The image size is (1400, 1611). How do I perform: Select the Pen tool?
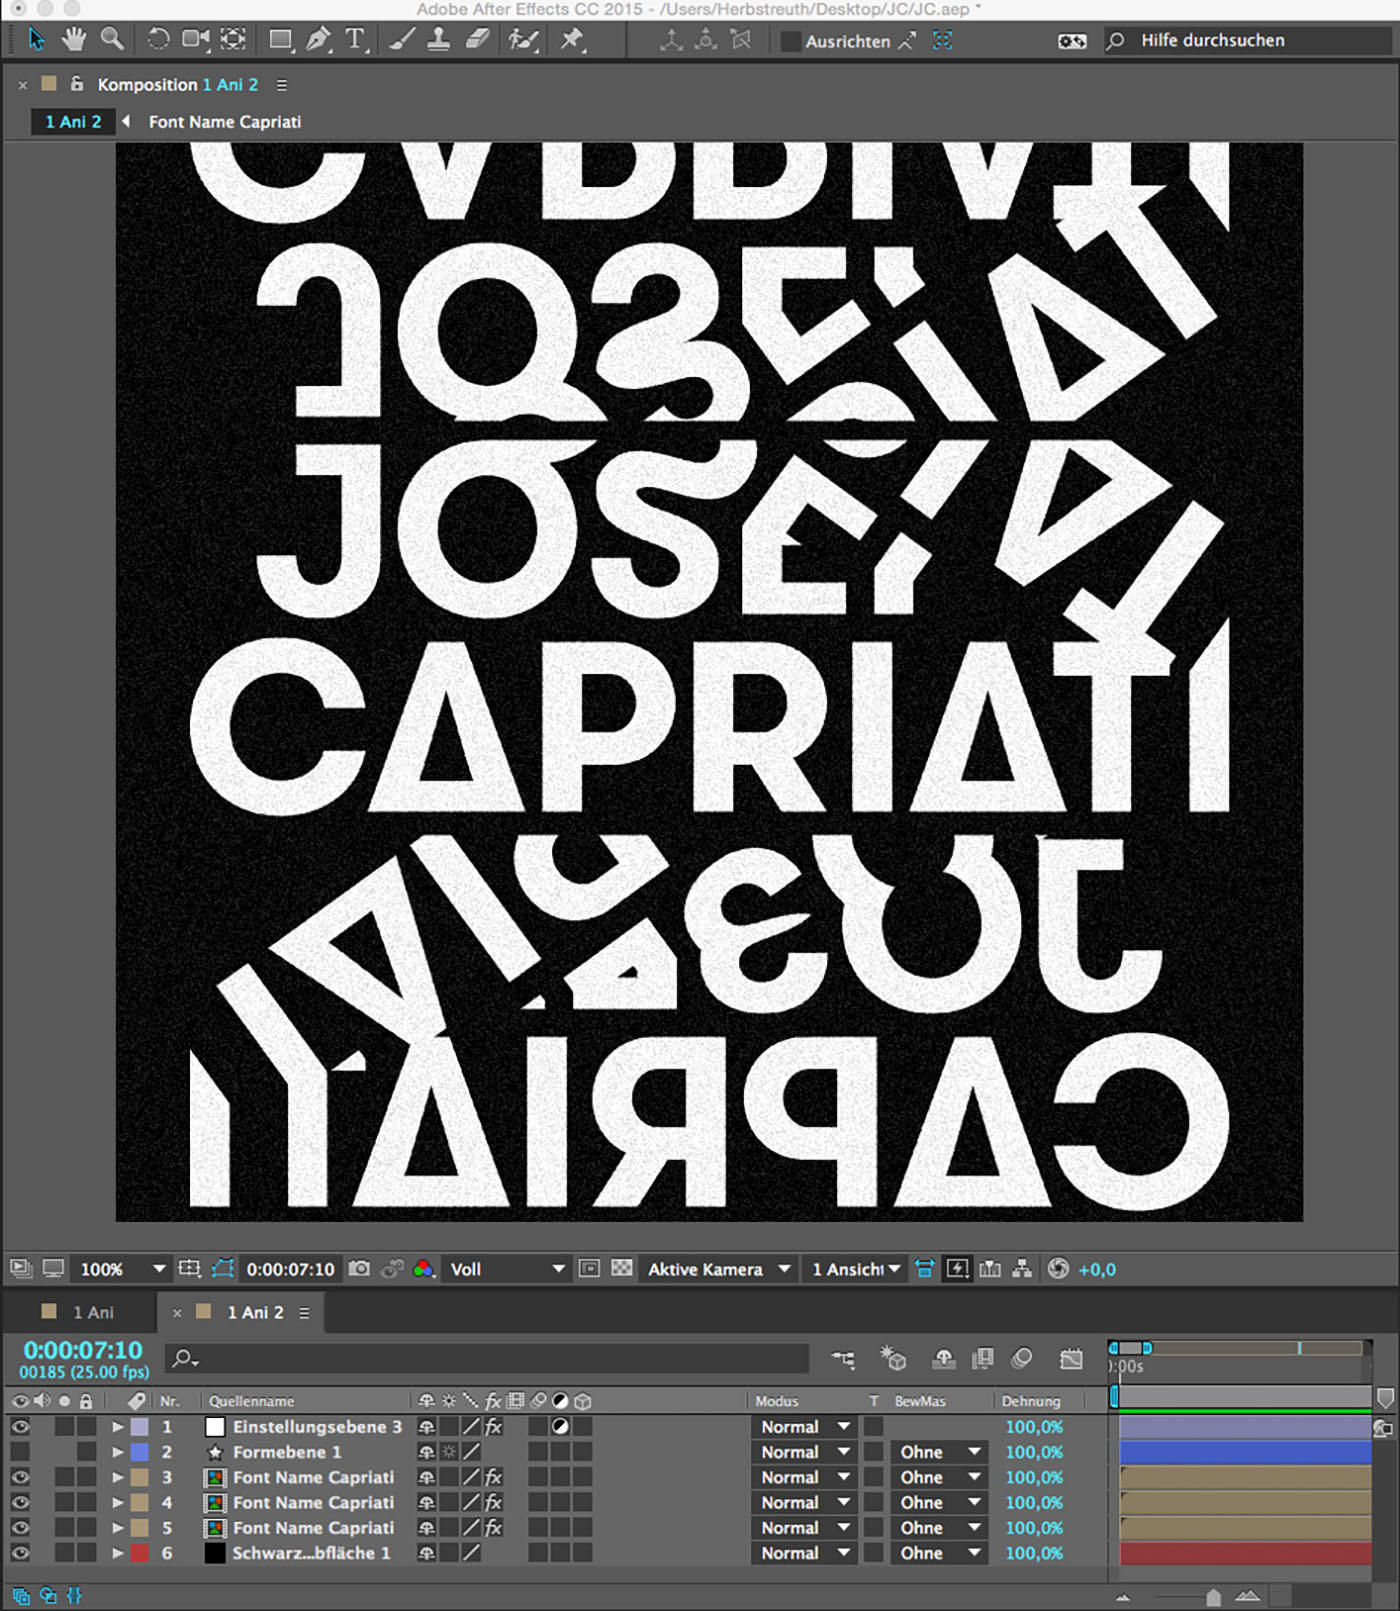[x=318, y=40]
